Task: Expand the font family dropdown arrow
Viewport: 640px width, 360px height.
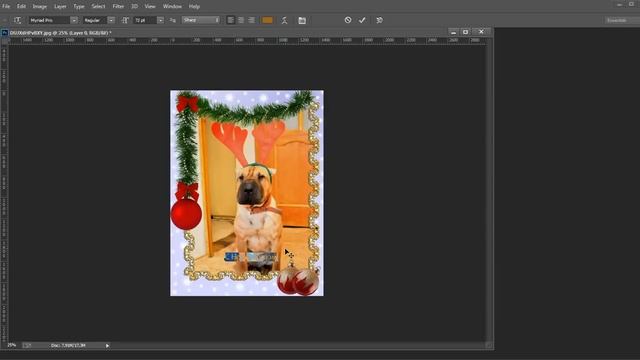Action: click(x=74, y=20)
